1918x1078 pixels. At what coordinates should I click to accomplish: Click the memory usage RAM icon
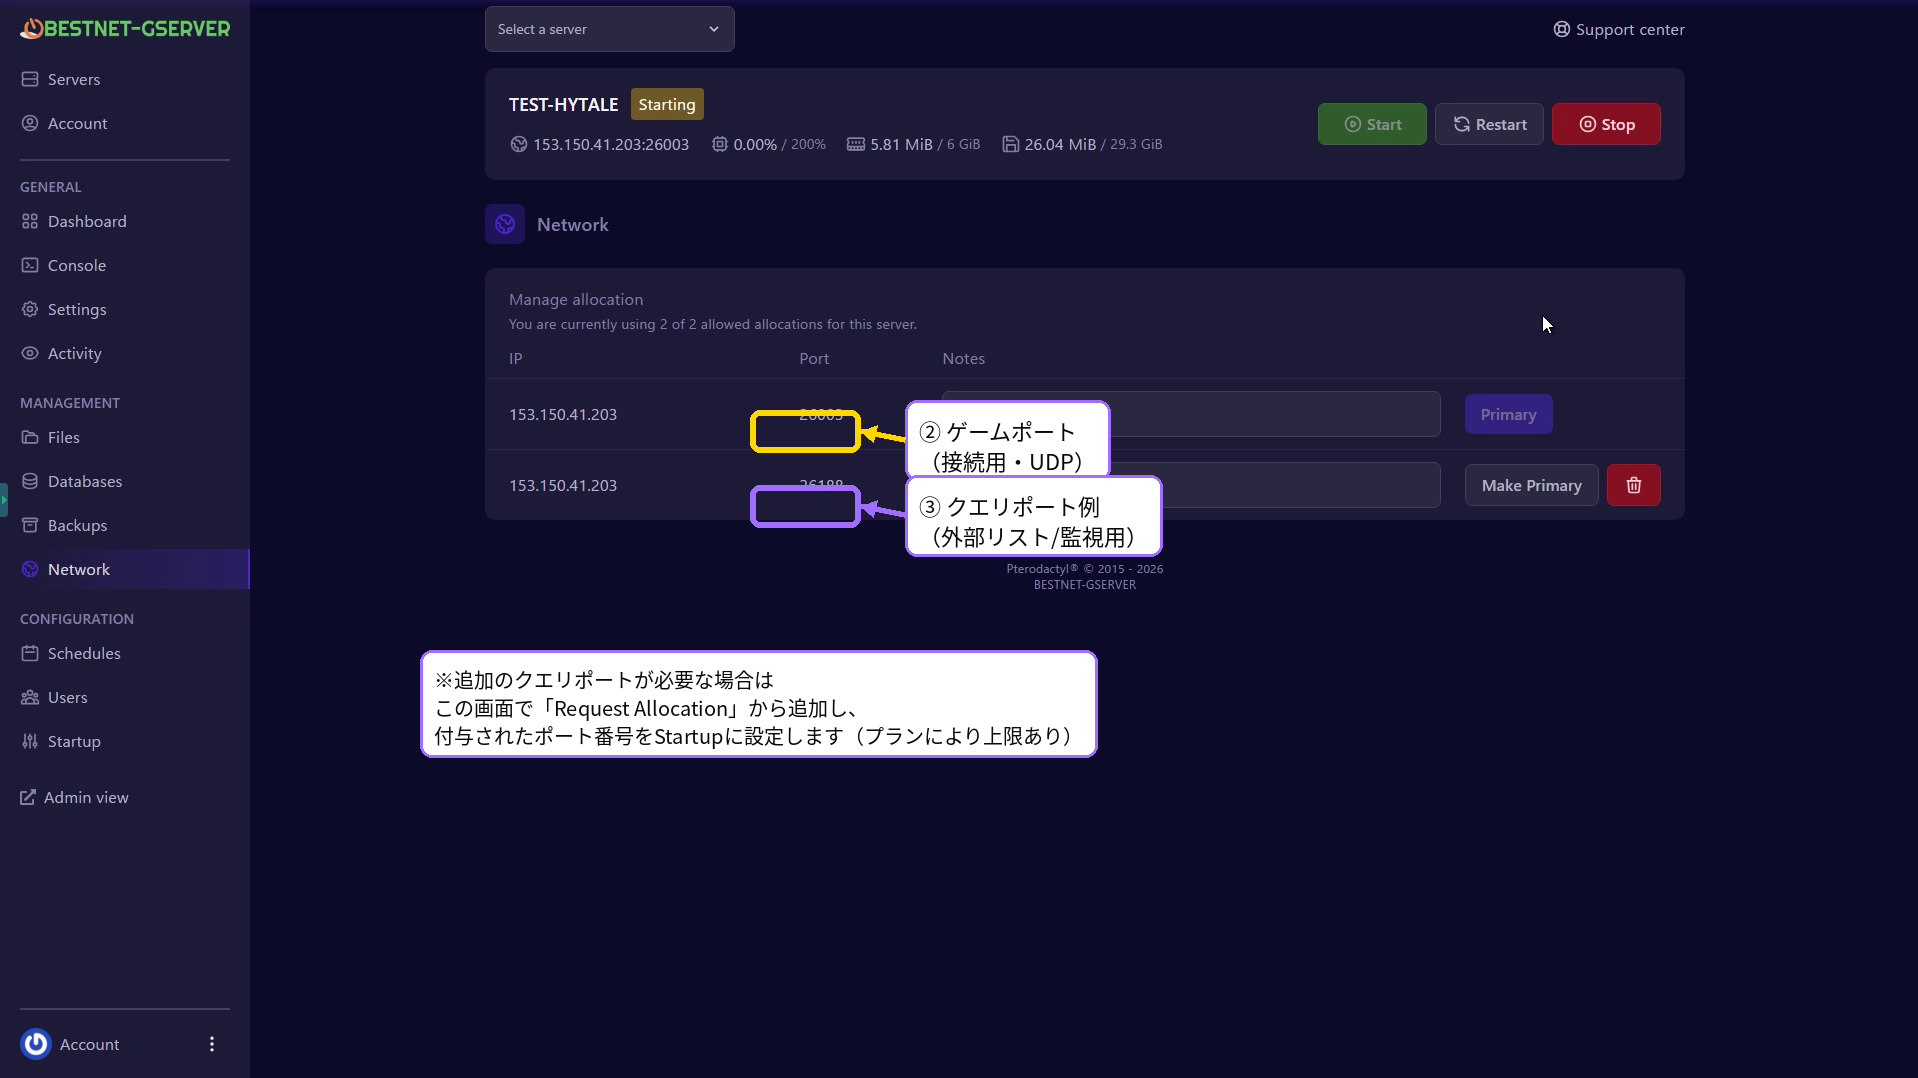[855, 144]
